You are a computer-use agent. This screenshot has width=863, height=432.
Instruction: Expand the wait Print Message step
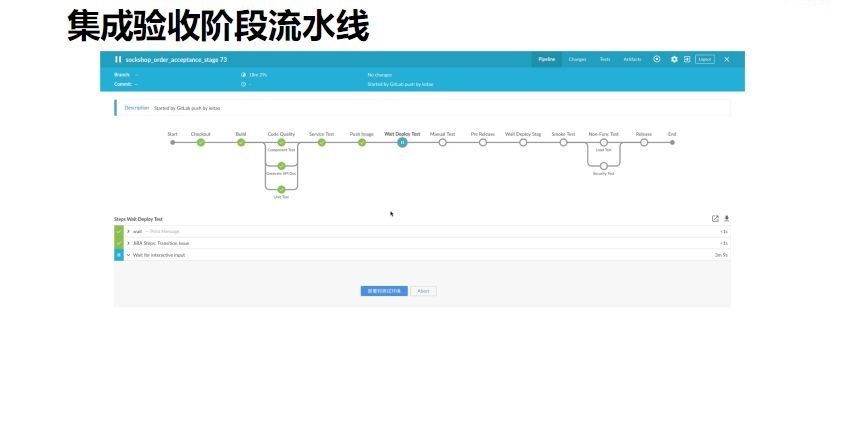point(128,231)
